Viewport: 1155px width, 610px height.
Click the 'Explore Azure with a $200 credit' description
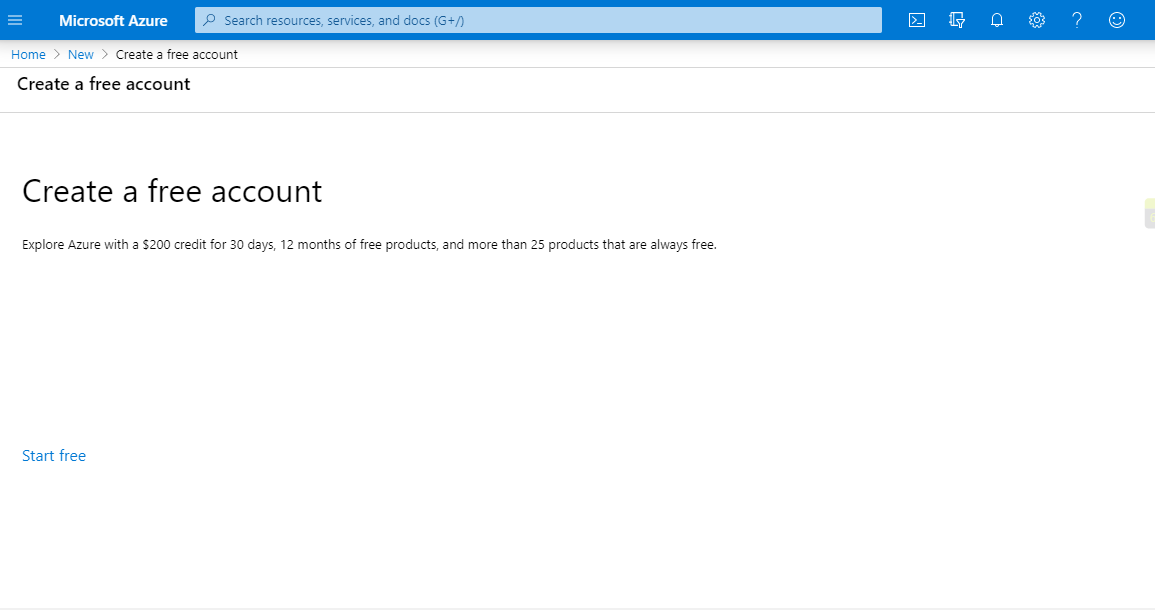click(369, 245)
